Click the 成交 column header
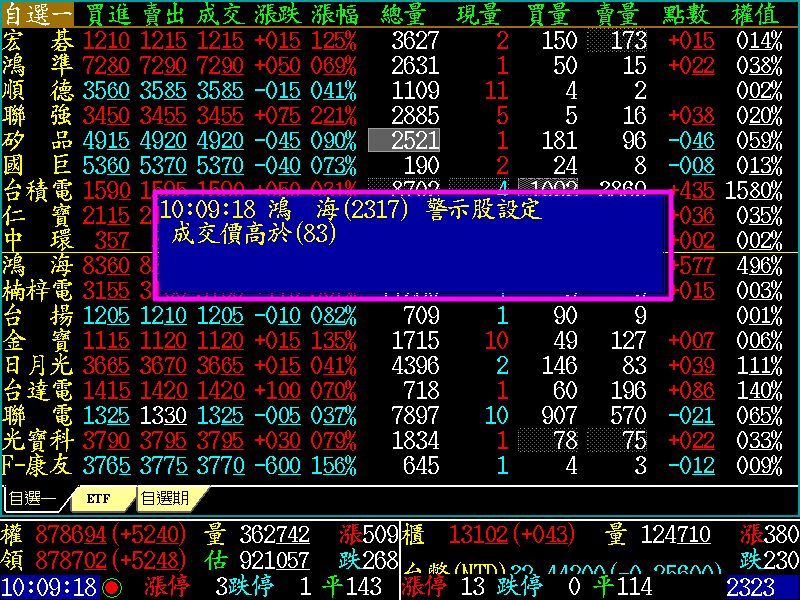This screenshot has height=600, width=800. (x=220, y=14)
